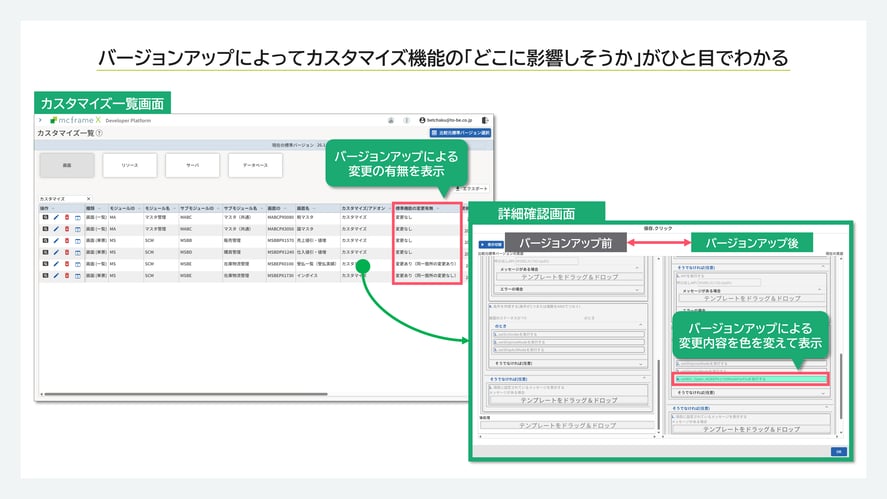This screenshot has height=499, width=887.
Task: Click the blue 比較元標準バージョン選択 button
Action: coord(460,132)
